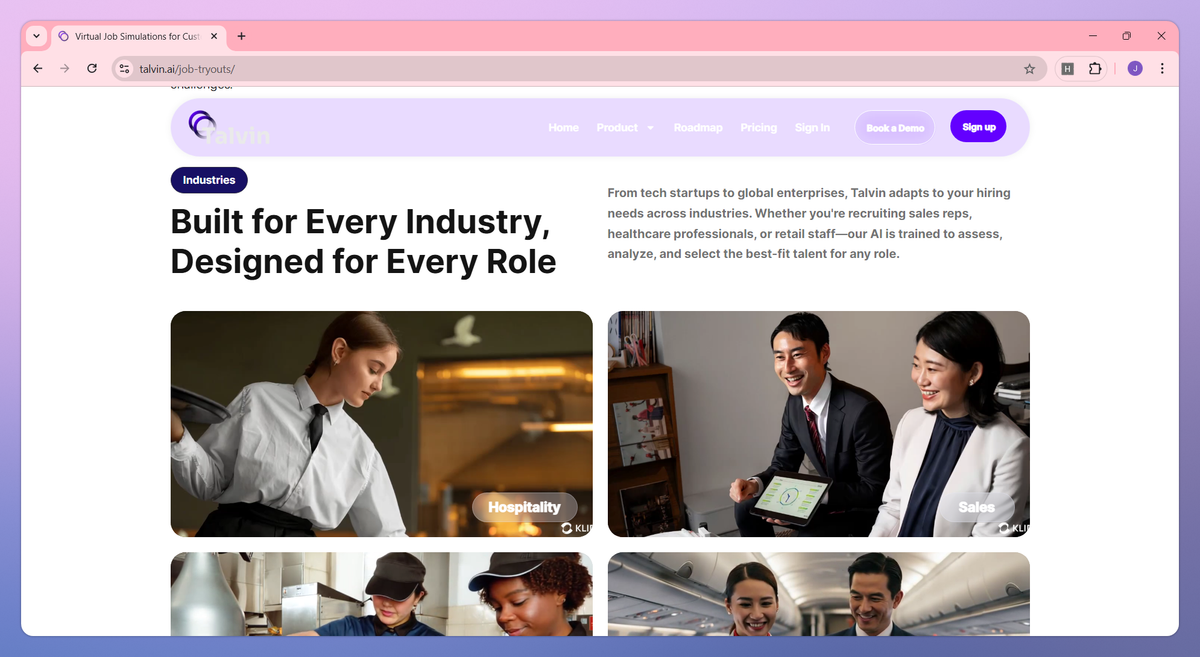Click the H extension icon
The width and height of the screenshot is (1200, 657).
coord(1068,69)
